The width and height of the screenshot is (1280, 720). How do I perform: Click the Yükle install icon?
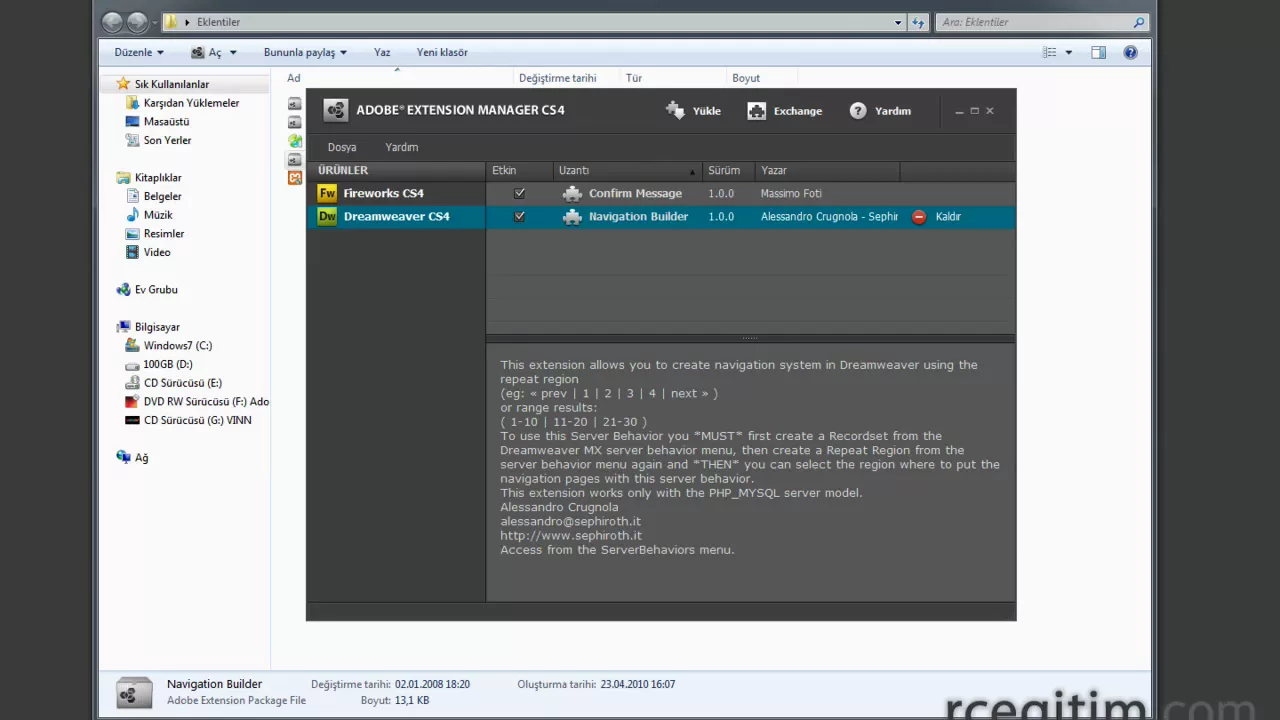(675, 111)
